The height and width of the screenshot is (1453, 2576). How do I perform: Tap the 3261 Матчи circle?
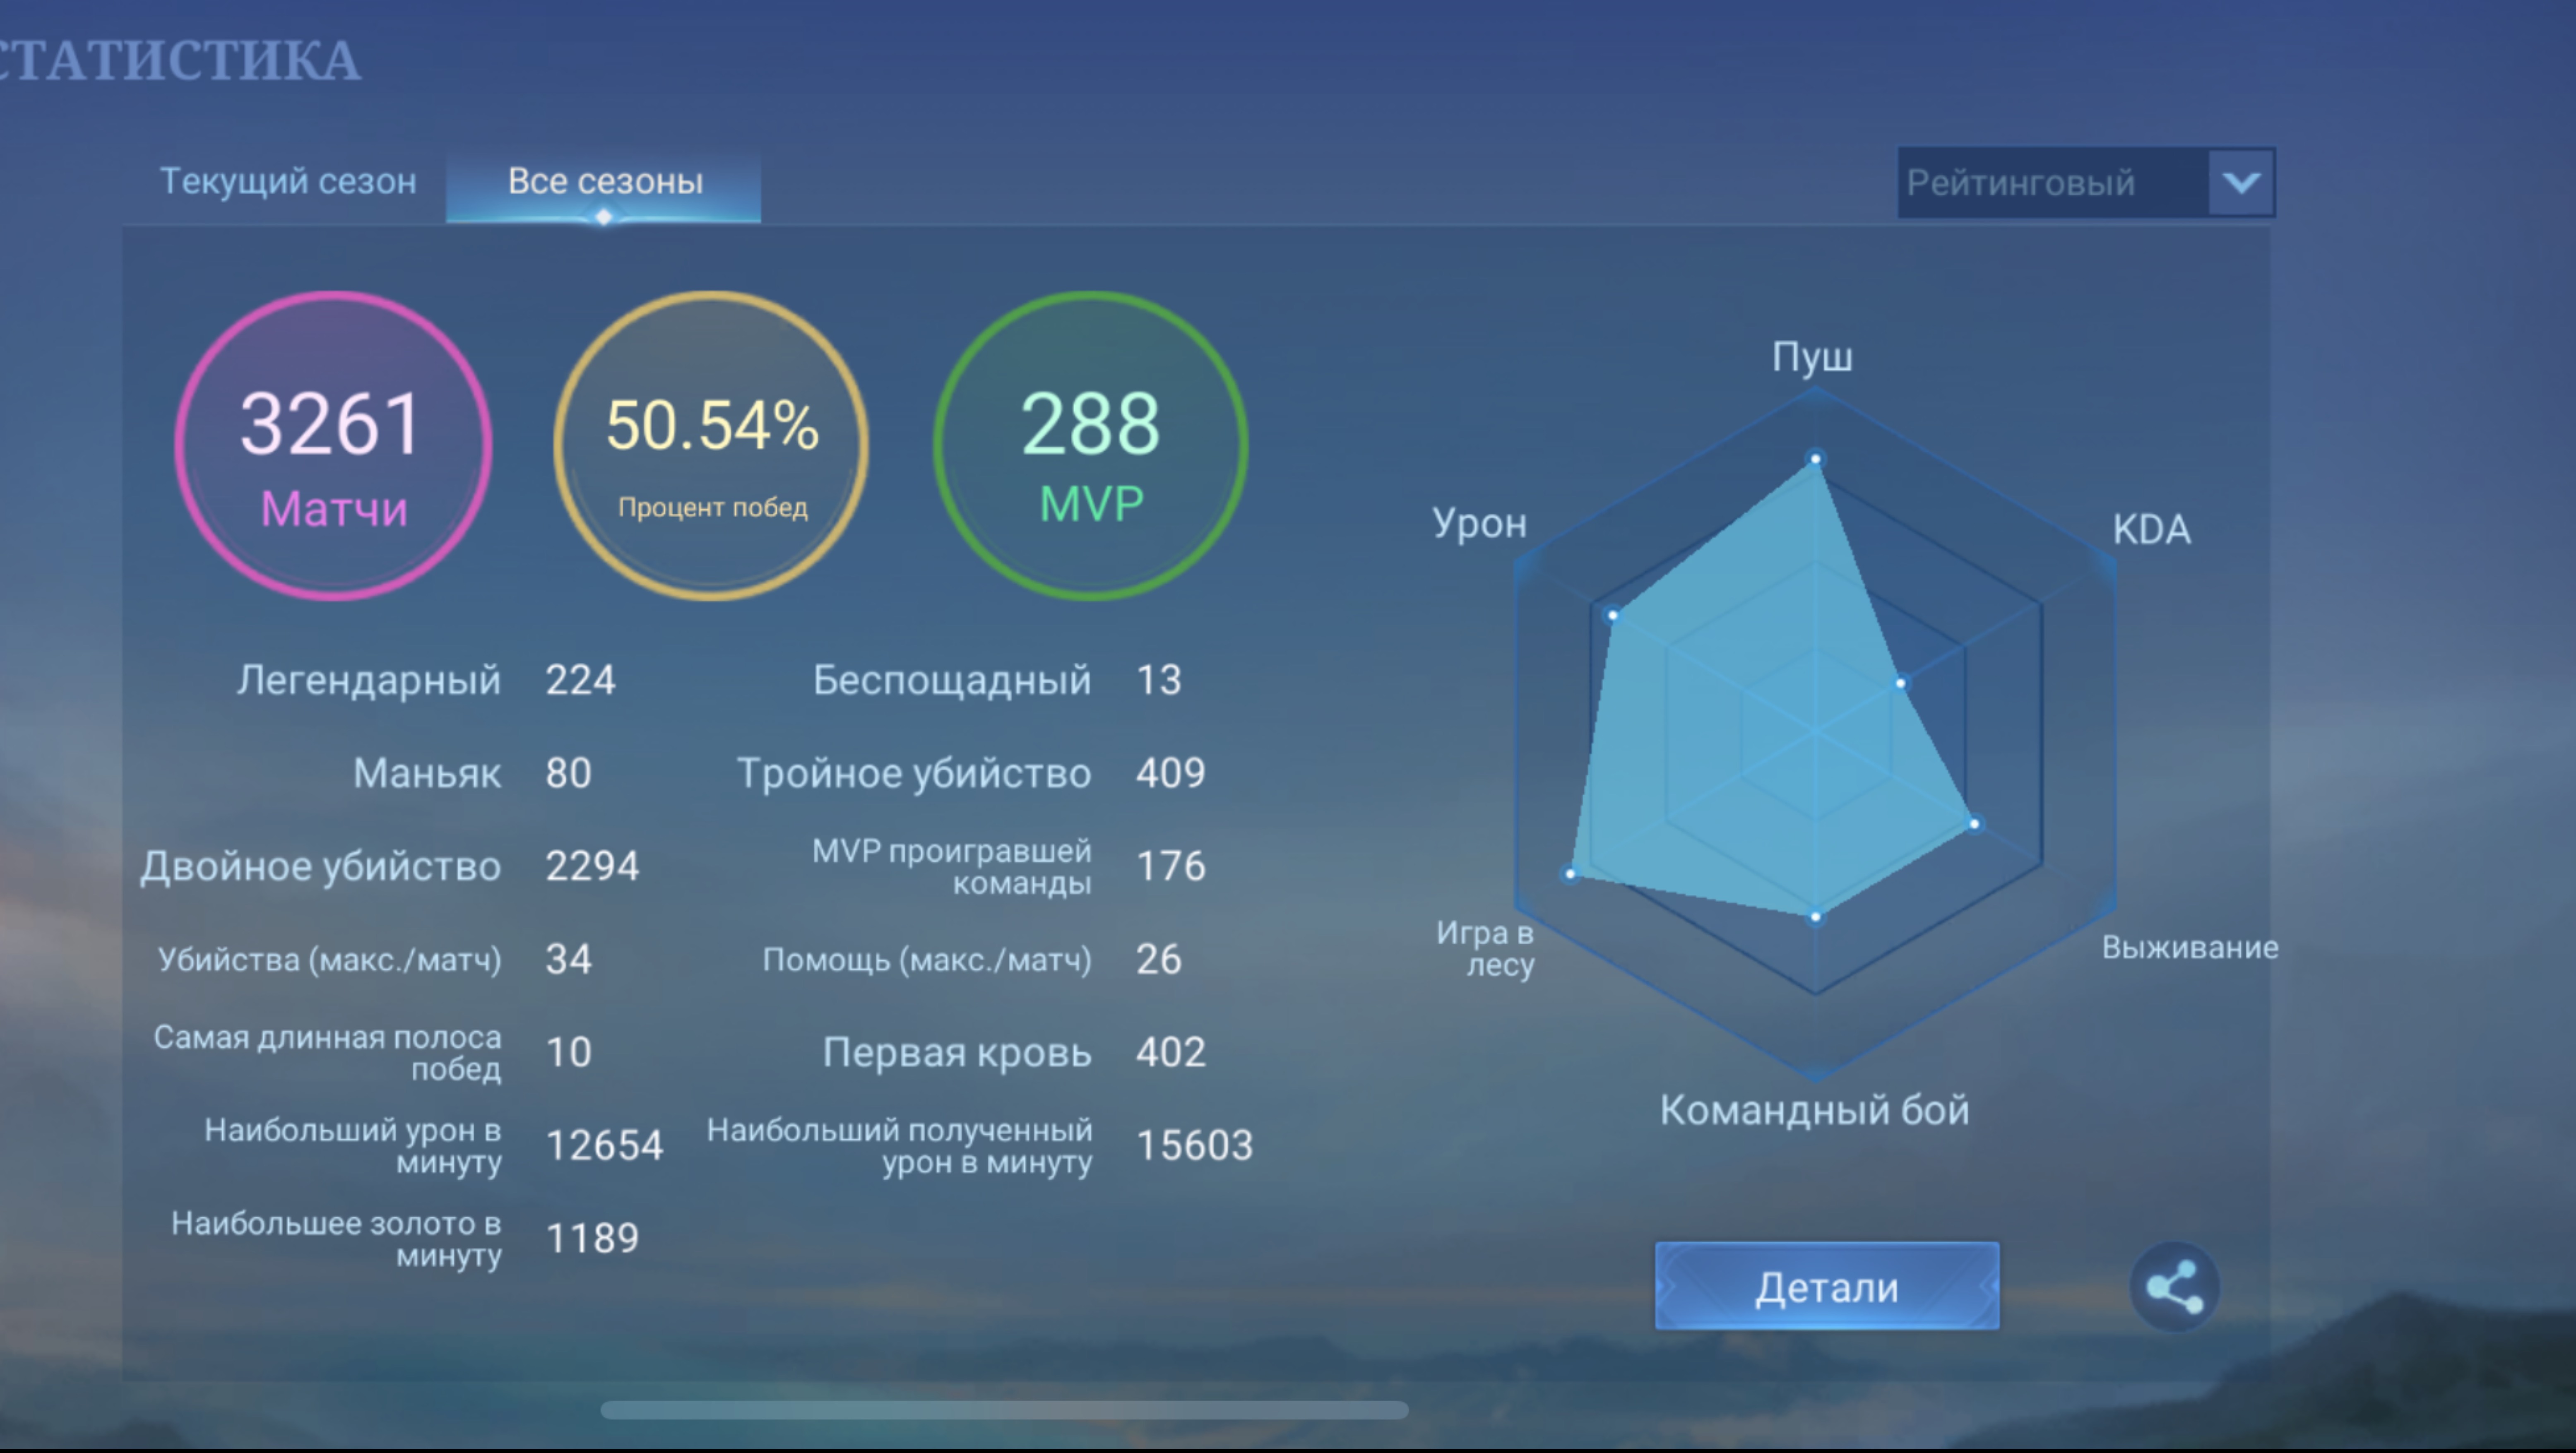[333, 446]
